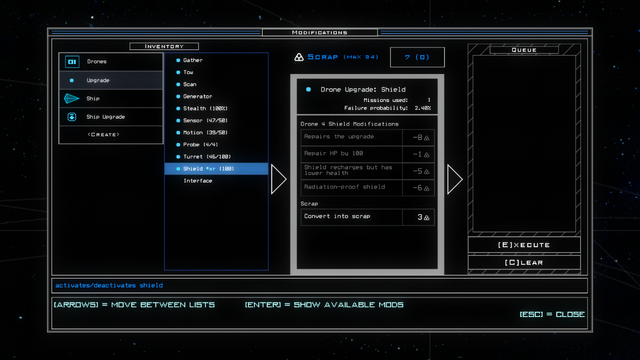Select the Ship Upgrade inventory category
Image resolution: width=640 pixels, height=360 pixels.
[111, 117]
